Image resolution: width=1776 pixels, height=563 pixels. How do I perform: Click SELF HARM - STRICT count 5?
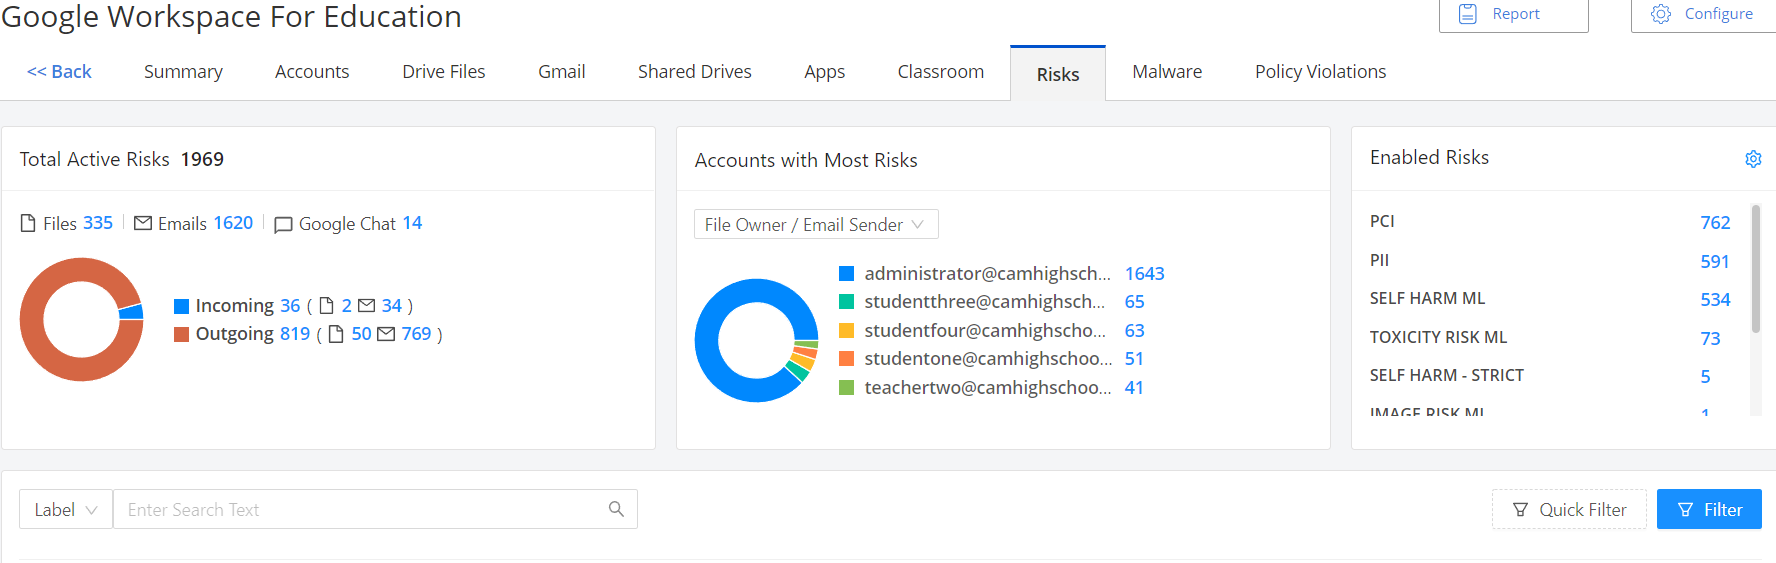click(1705, 376)
